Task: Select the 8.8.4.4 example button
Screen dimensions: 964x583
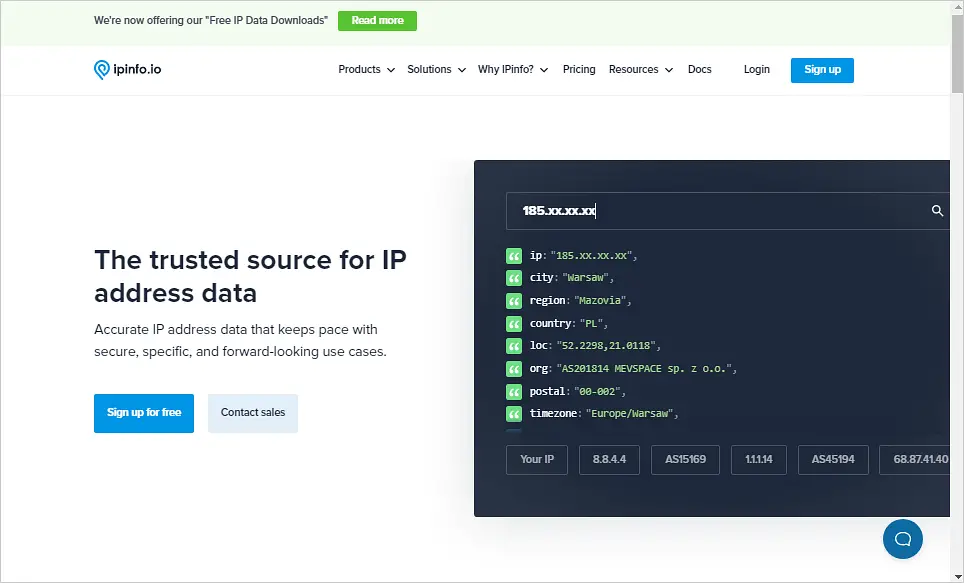Action: point(609,460)
